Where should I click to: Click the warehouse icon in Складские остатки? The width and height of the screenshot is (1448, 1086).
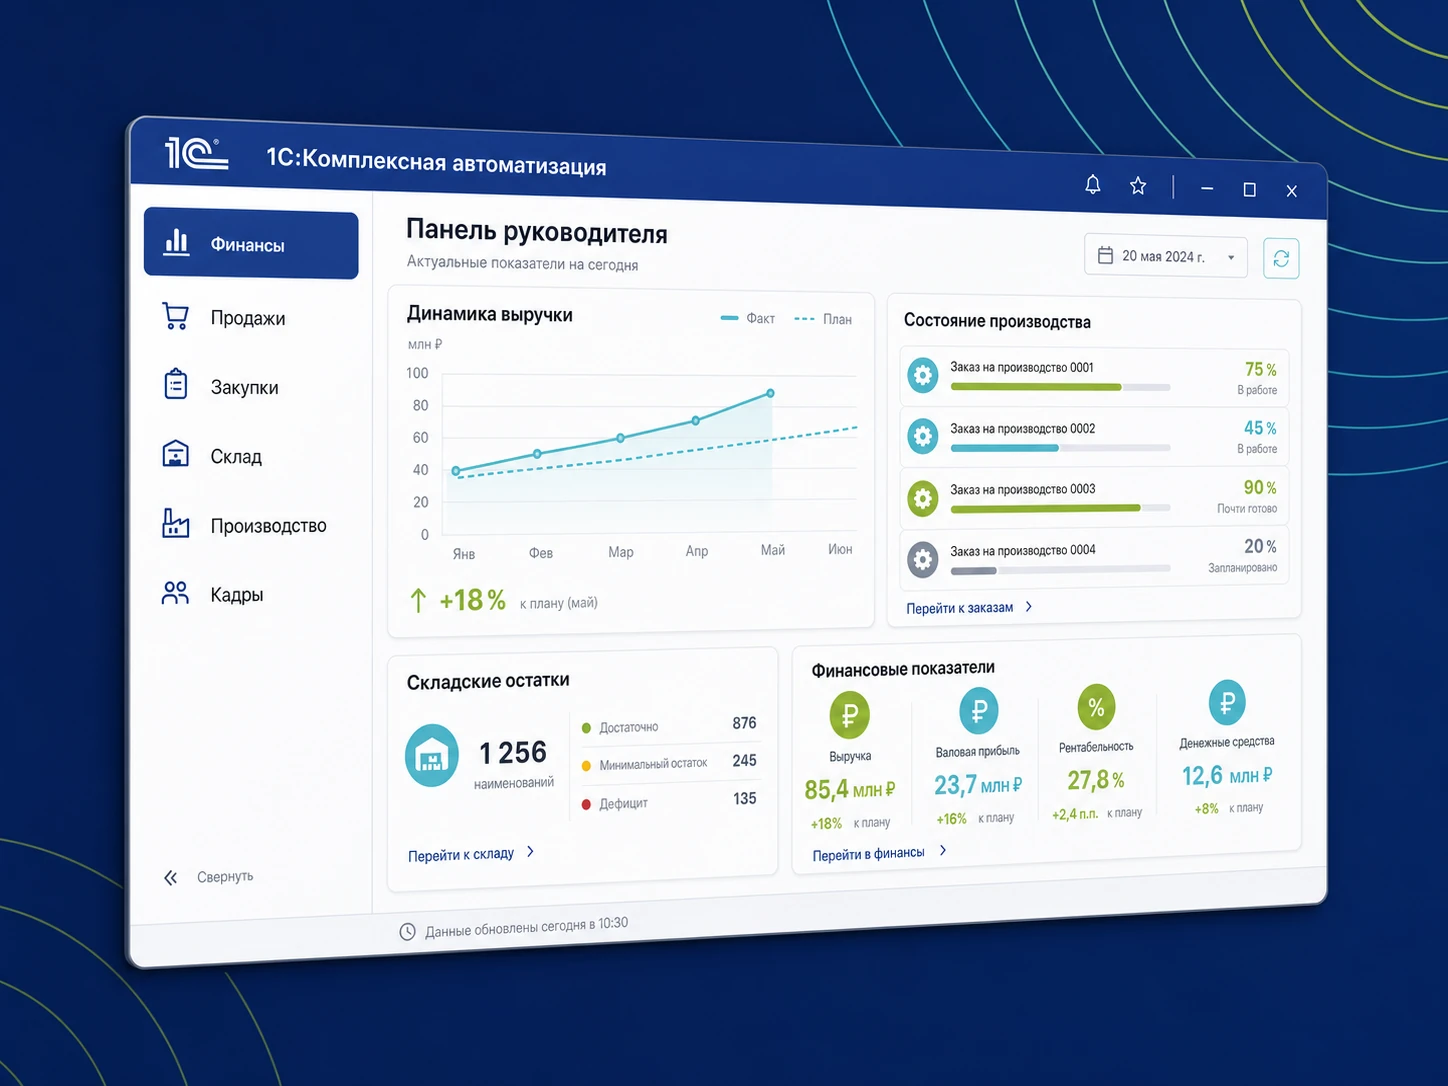(432, 755)
